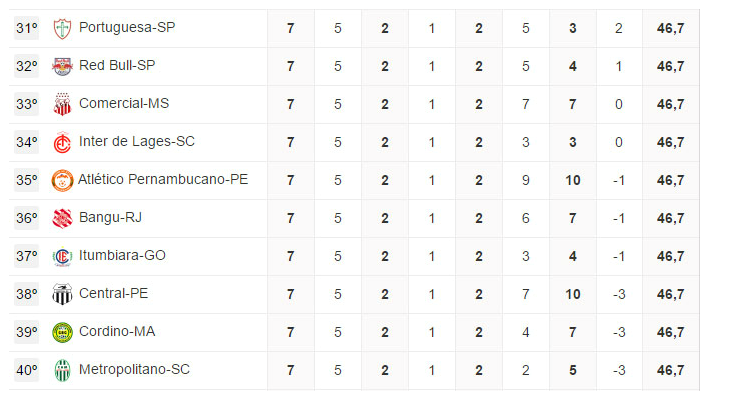Click the Cordino-MA team name
This screenshot has height=400, width=730.
point(117,332)
